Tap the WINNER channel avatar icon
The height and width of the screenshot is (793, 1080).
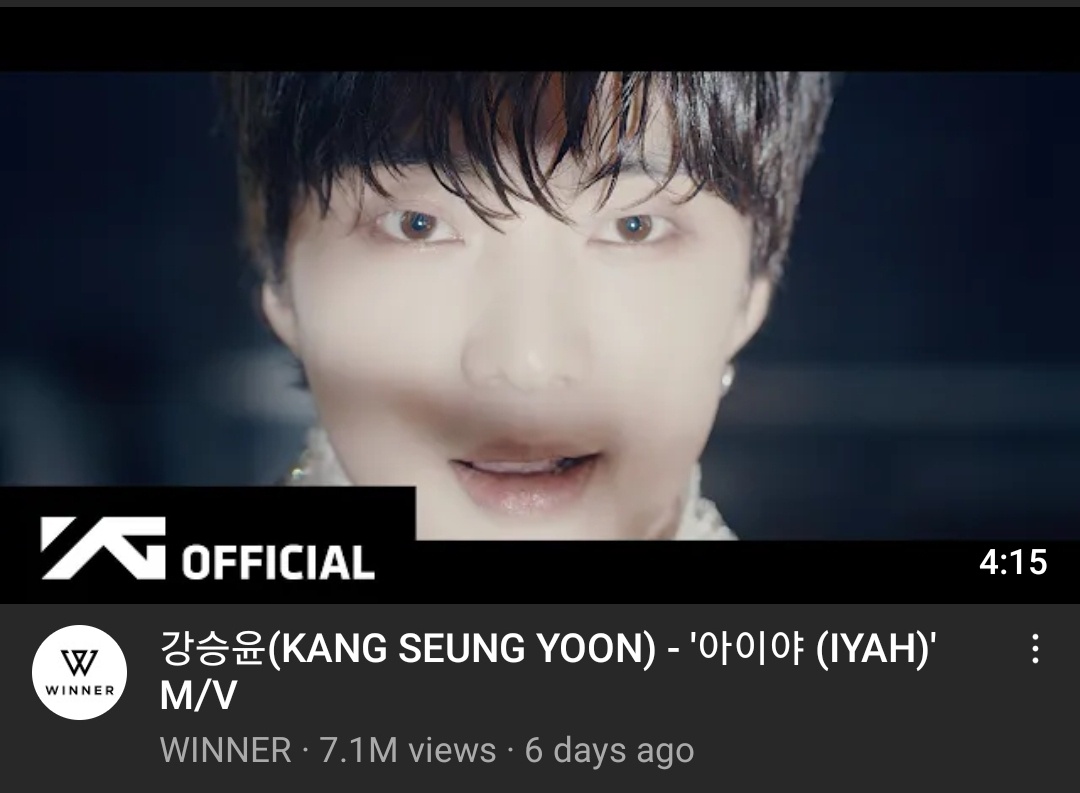80,672
